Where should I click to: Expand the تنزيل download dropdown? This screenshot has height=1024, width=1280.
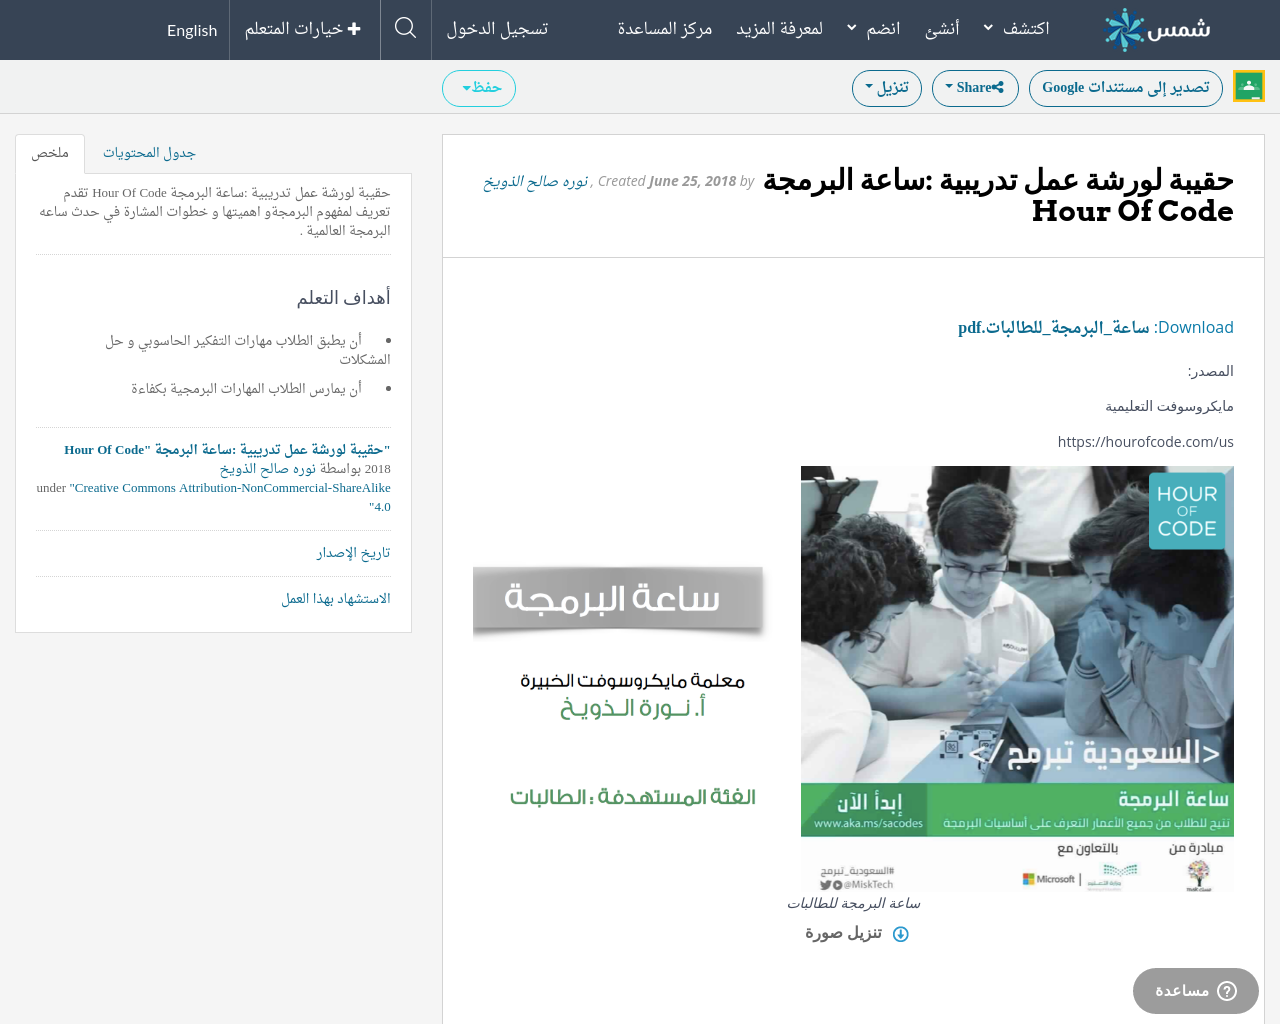[x=886, y=88]
